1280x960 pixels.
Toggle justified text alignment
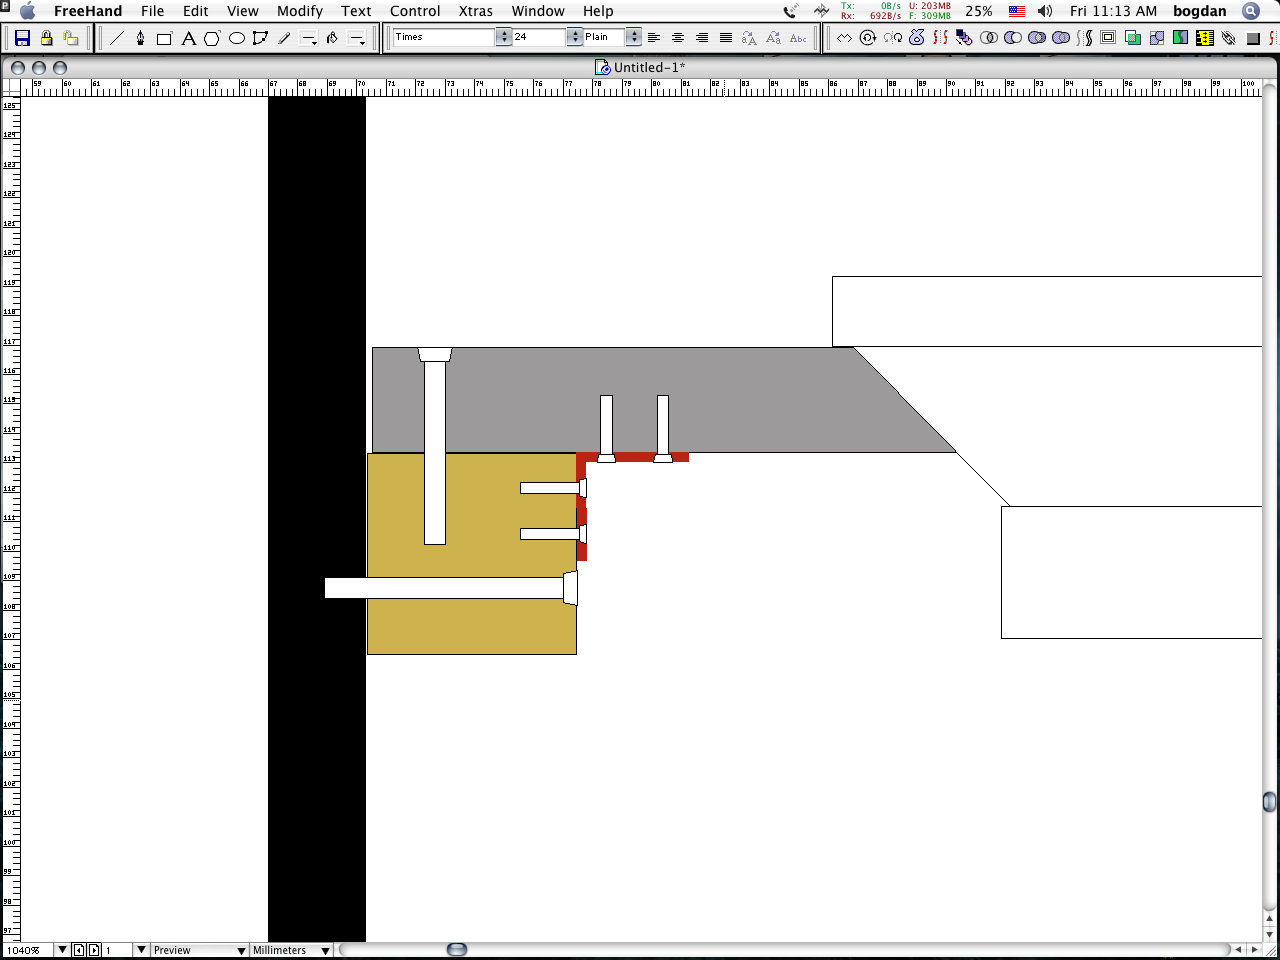[726, 38]
